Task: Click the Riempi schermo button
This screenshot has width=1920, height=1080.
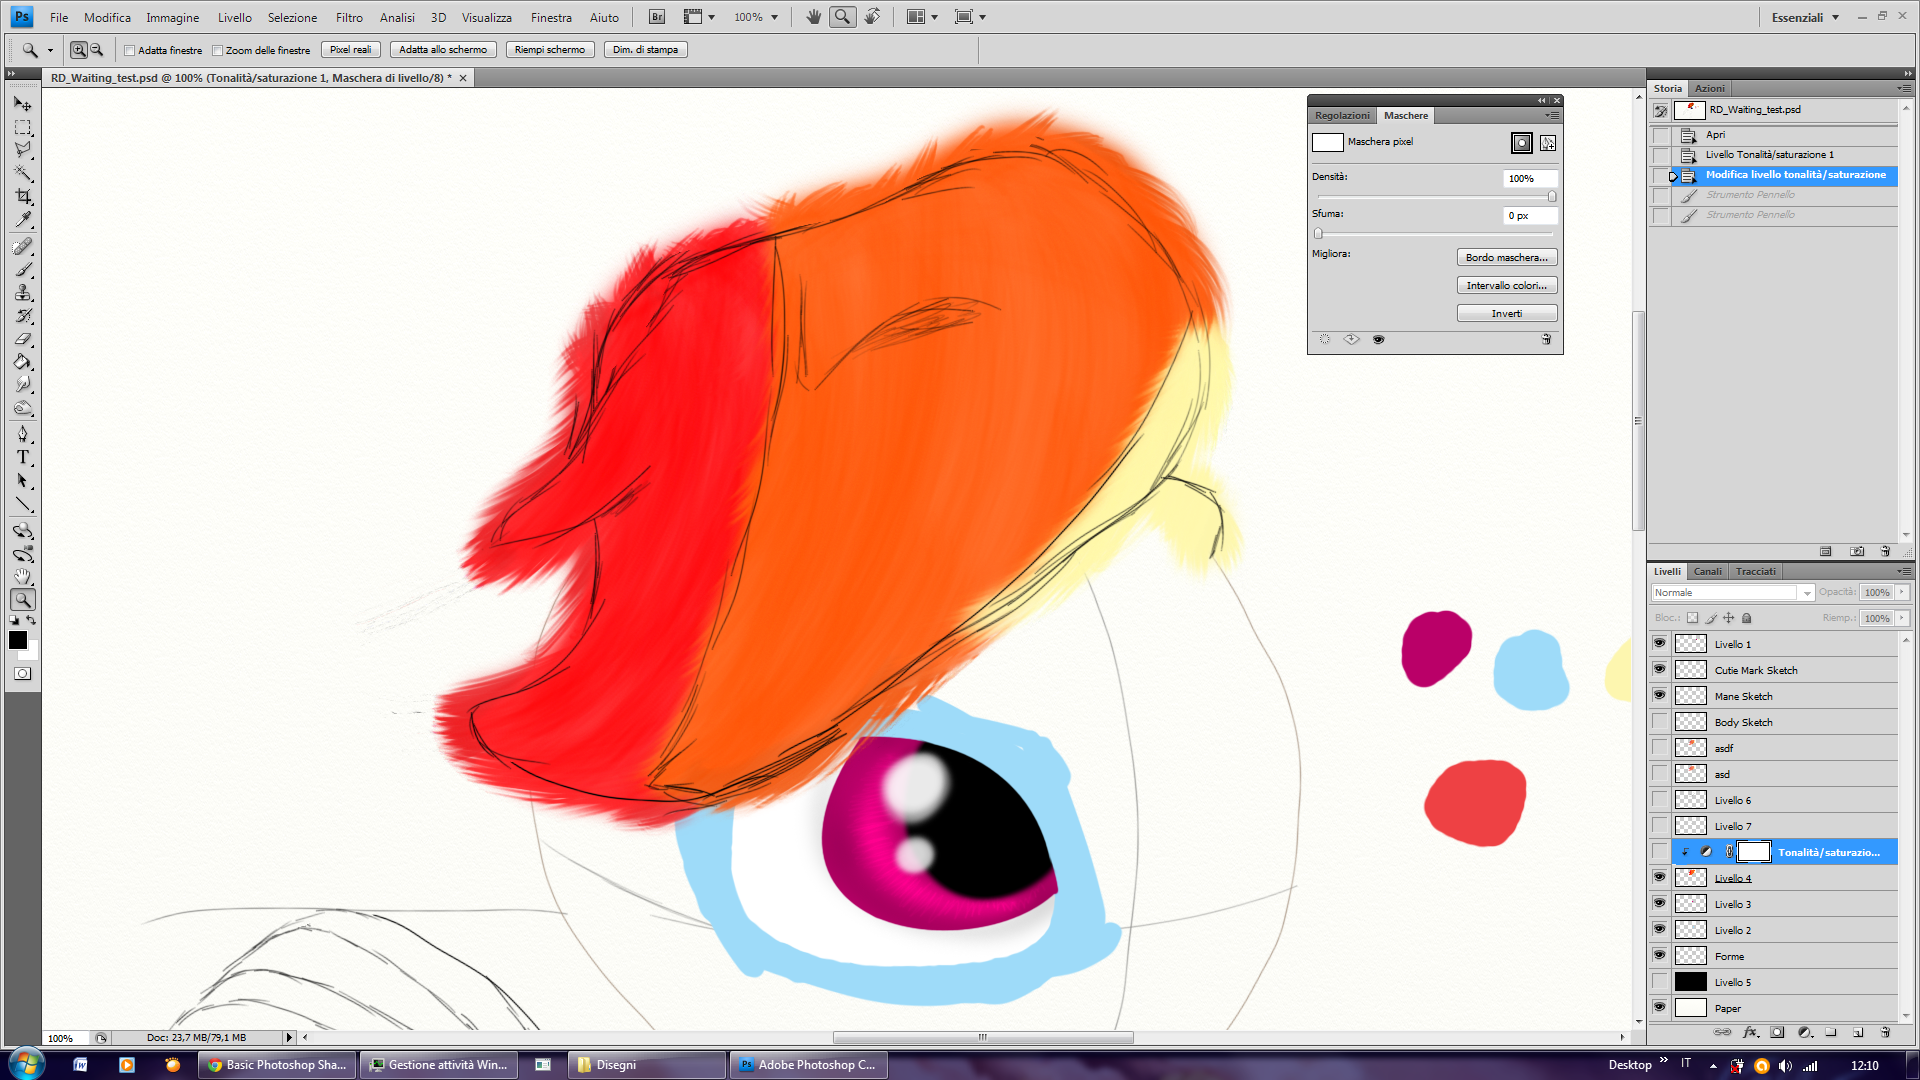Action: 550,50
